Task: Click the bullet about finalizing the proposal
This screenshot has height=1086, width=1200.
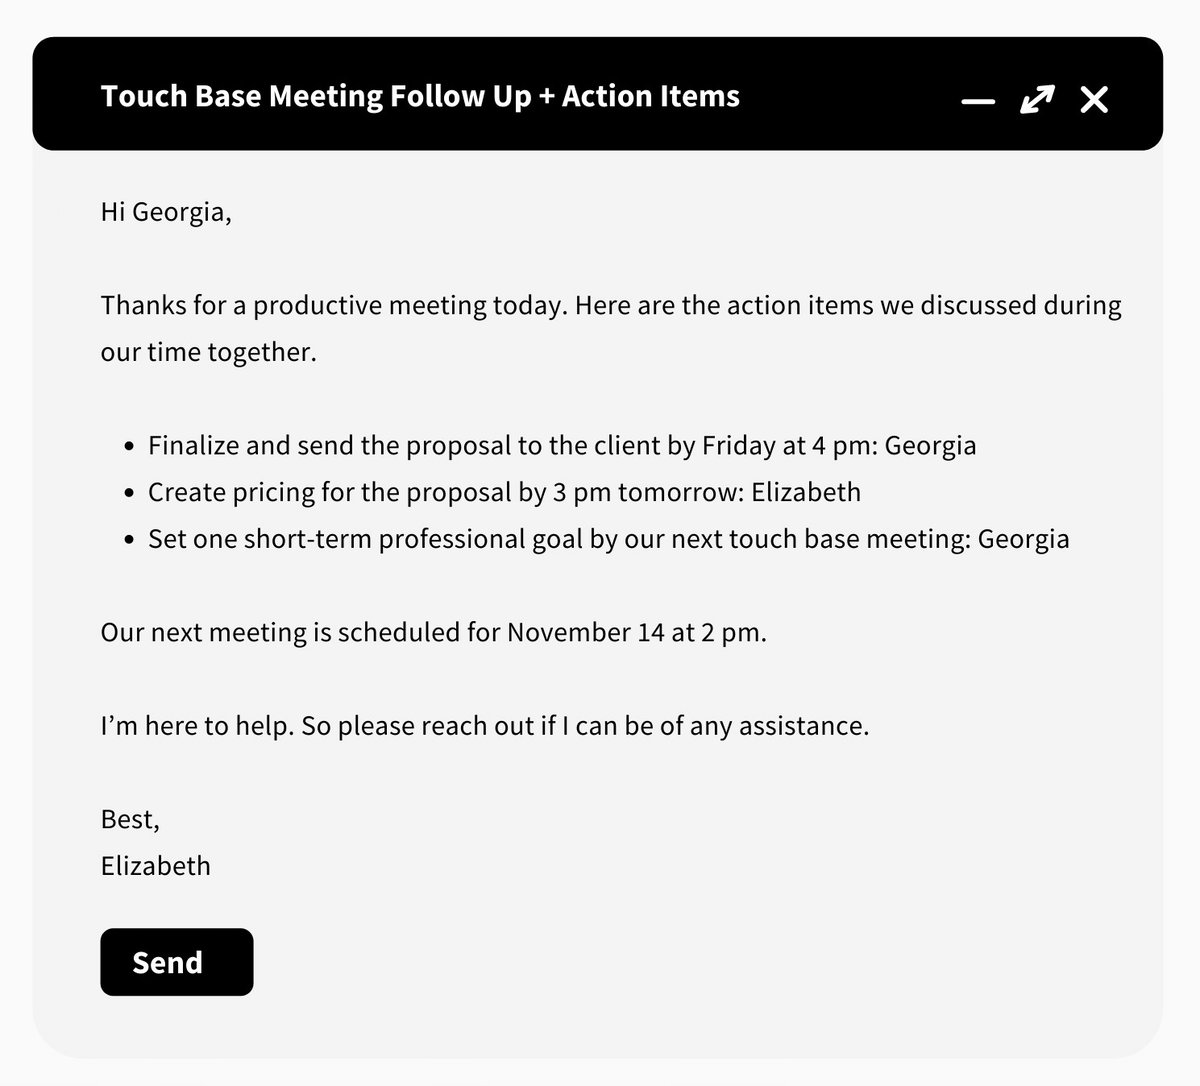Action: [x=563, y=445]
